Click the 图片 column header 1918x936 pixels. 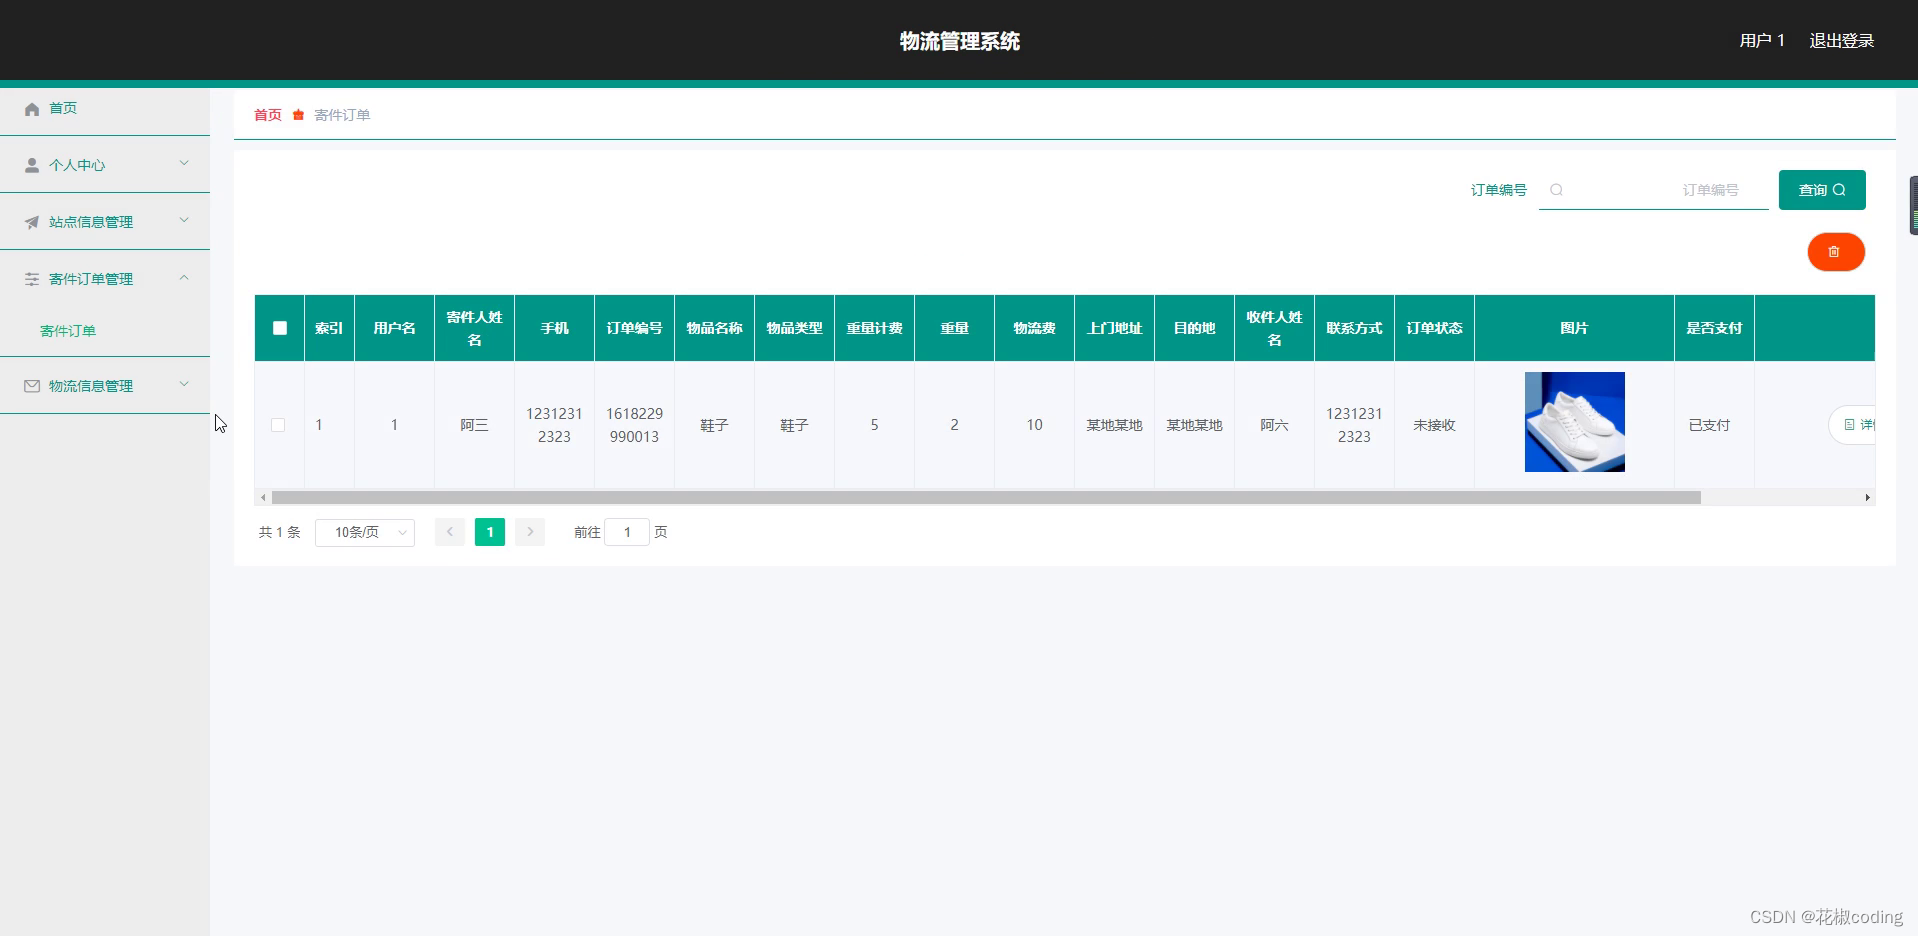coord(1574,328)
